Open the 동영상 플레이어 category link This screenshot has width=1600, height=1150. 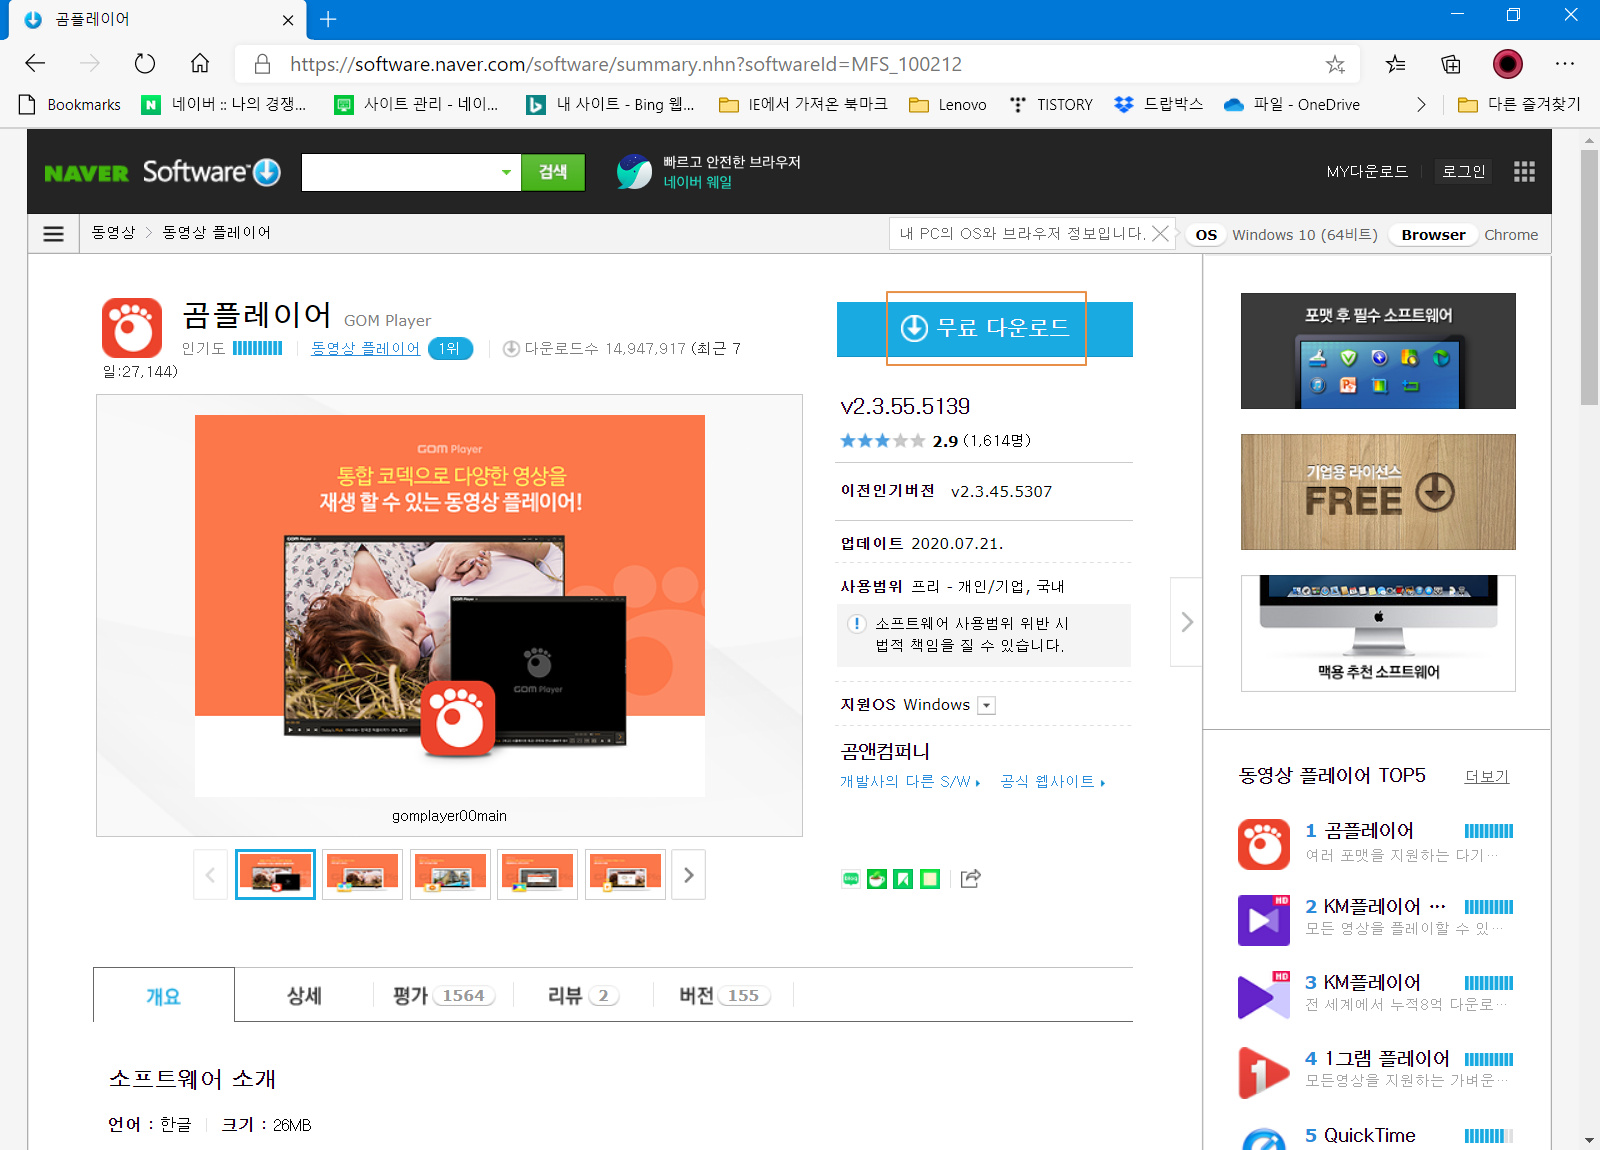pos(365,348)
